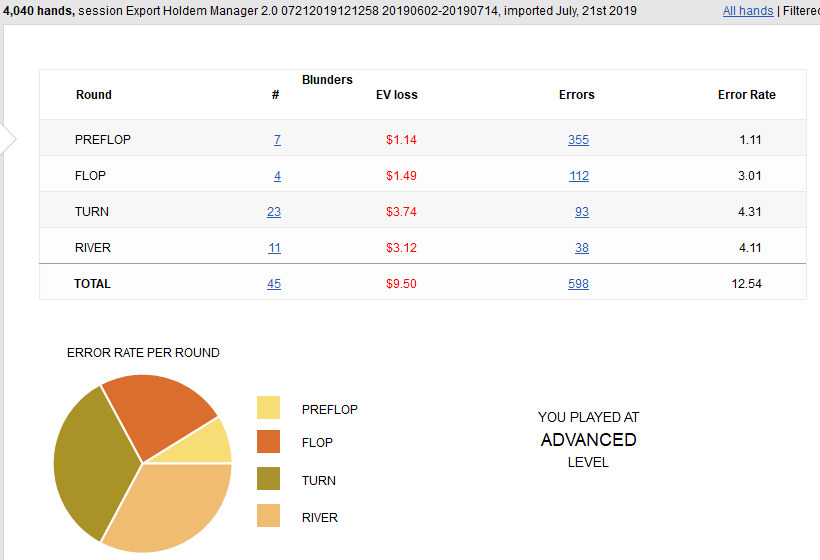Click the Round column header

coord(94,95)
